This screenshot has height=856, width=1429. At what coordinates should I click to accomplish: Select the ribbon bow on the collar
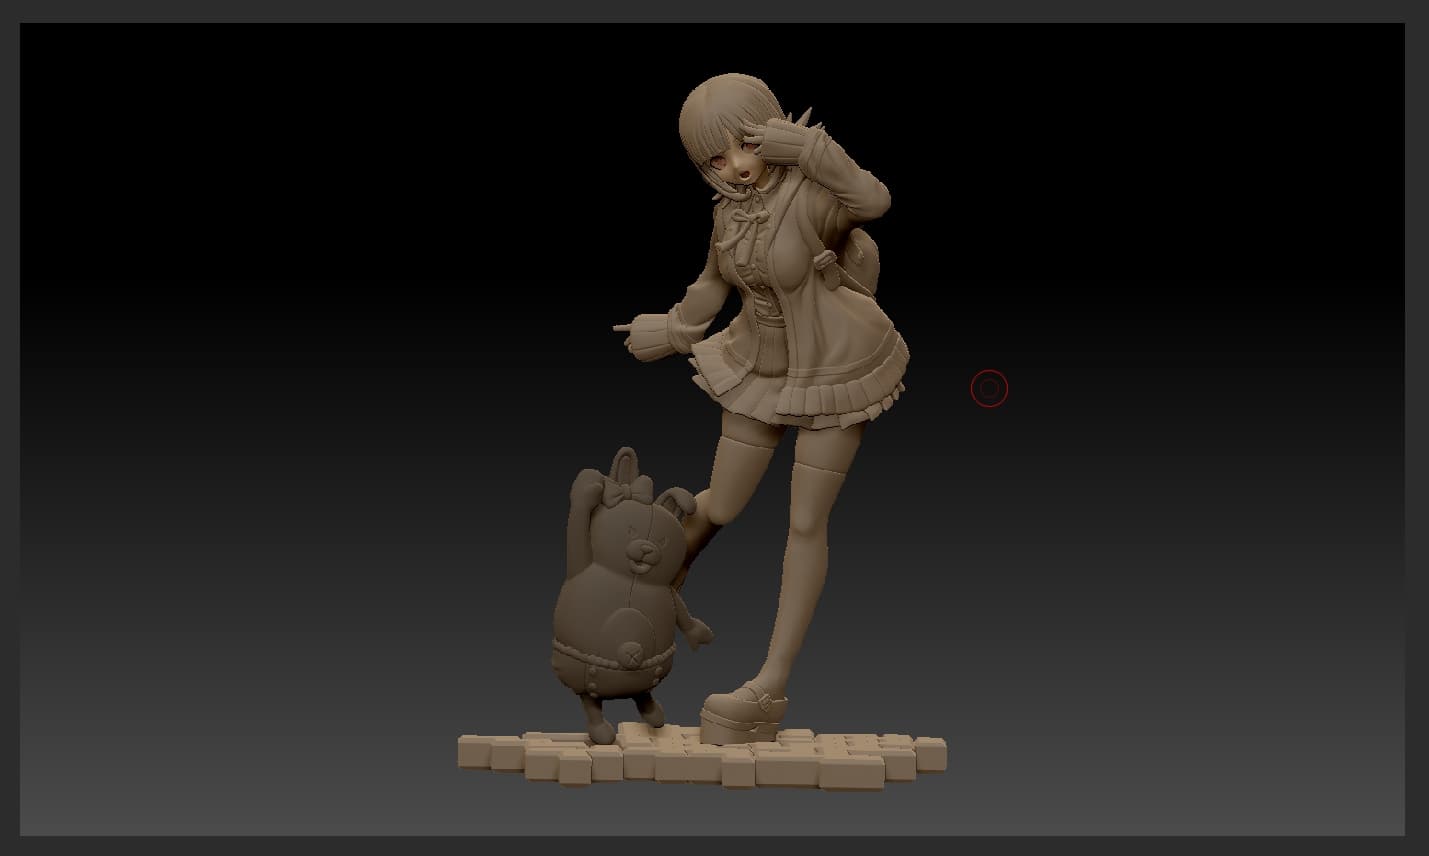[750, 220]
